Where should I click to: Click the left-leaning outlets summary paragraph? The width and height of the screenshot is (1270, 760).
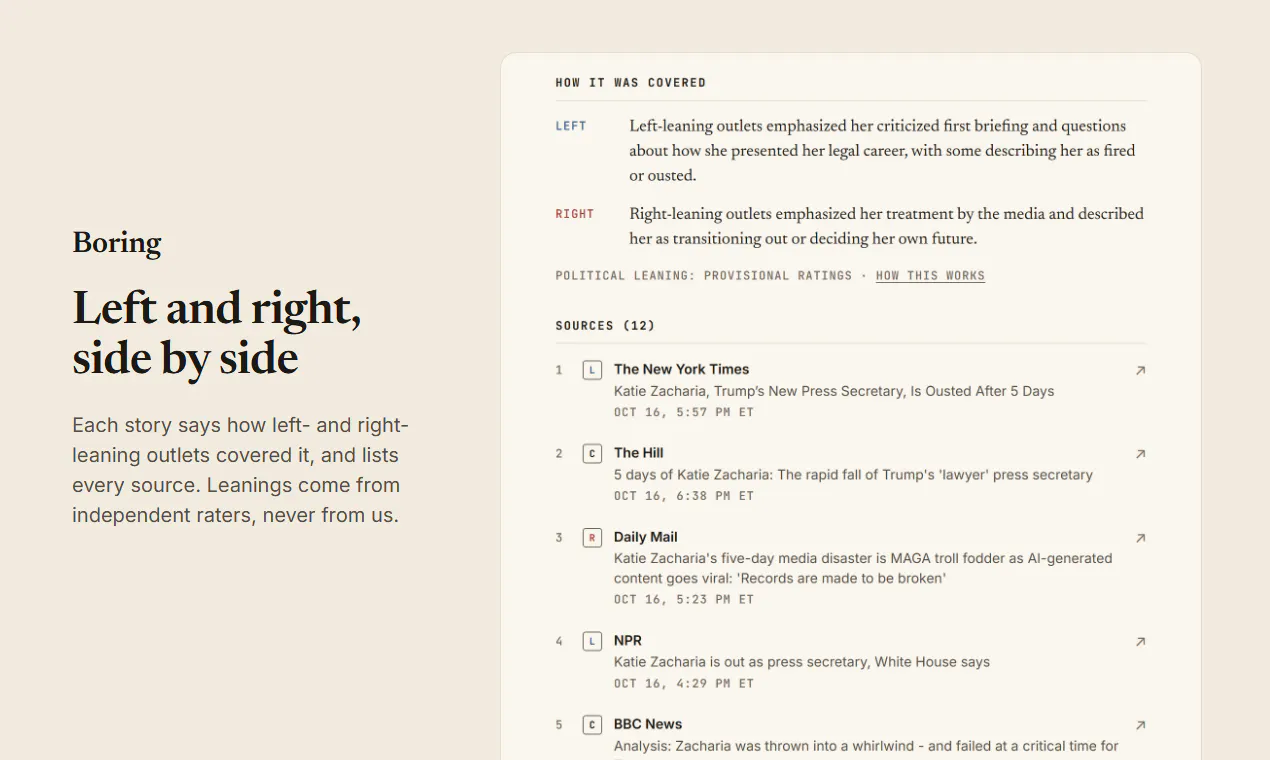tap(882, 151)
